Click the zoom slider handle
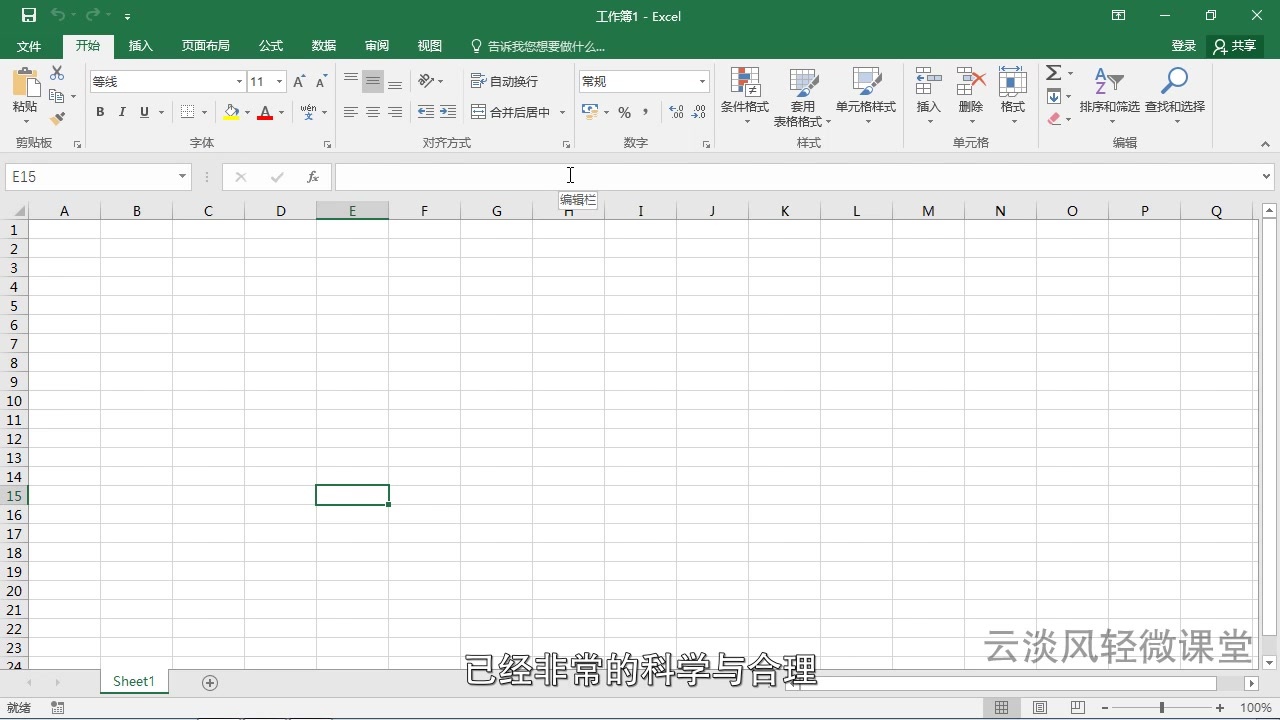Screen dimensions: 1280x720 (1161, 708)
